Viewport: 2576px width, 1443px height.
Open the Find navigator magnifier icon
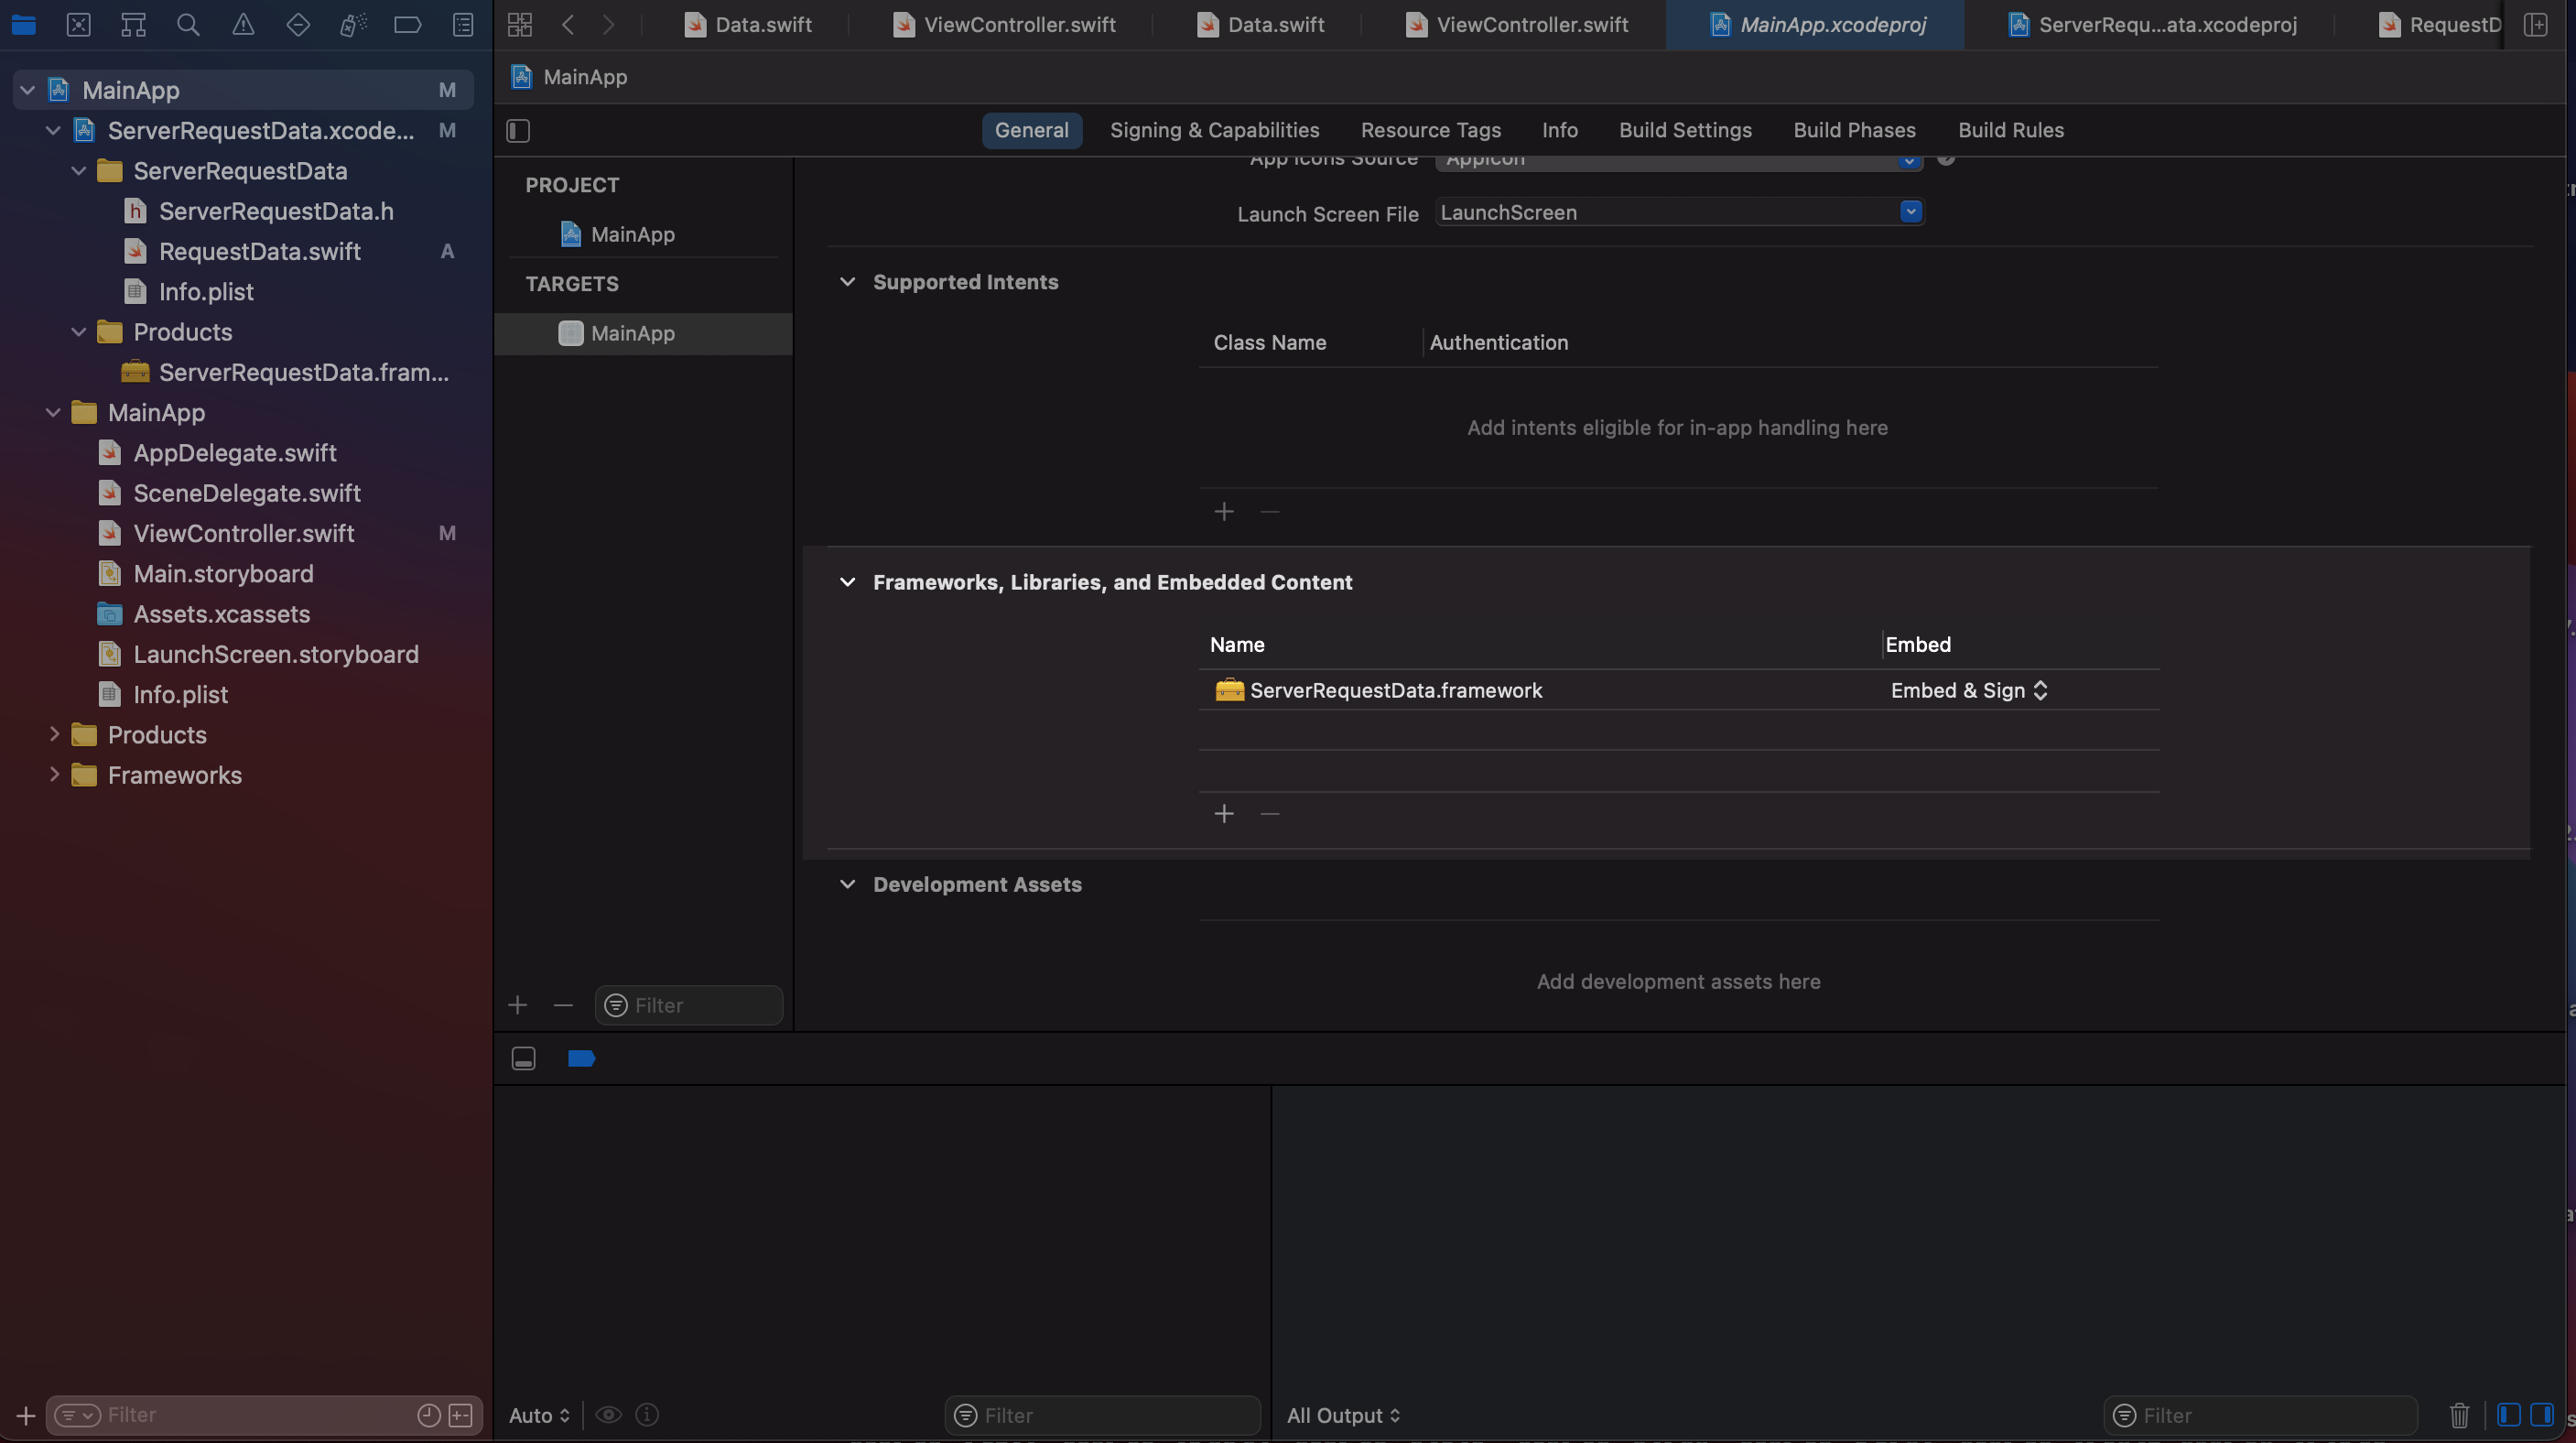pos(187,24)
